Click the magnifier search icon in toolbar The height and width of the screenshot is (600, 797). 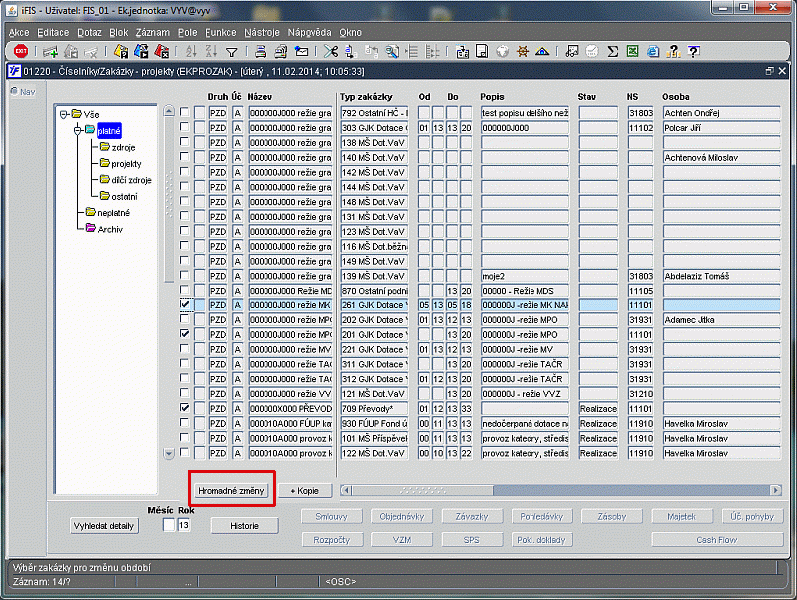tap(391, 51)
